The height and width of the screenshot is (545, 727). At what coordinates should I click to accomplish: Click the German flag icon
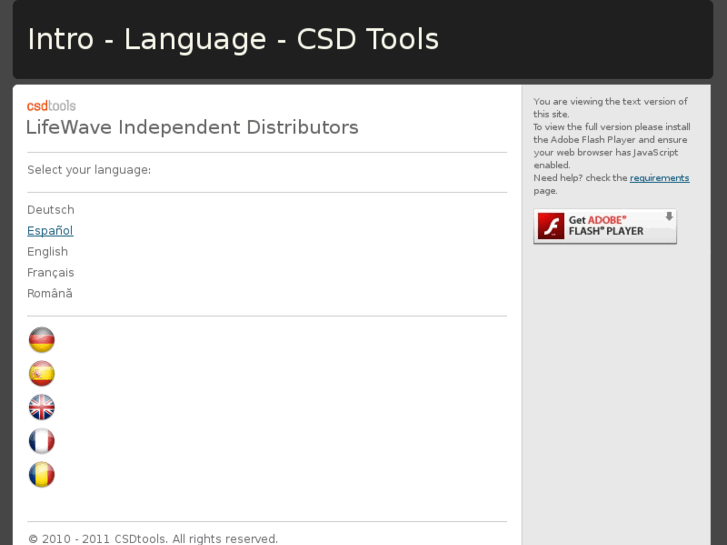42,340
